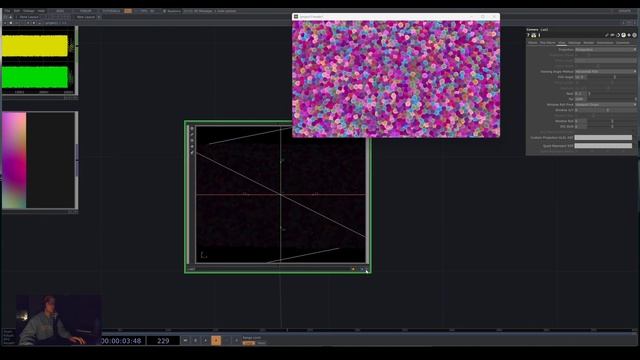Click the Custom Projection GLSL DAT field
Image resolution: width=640 pixels, height=360 pixels.
point(603,138)
